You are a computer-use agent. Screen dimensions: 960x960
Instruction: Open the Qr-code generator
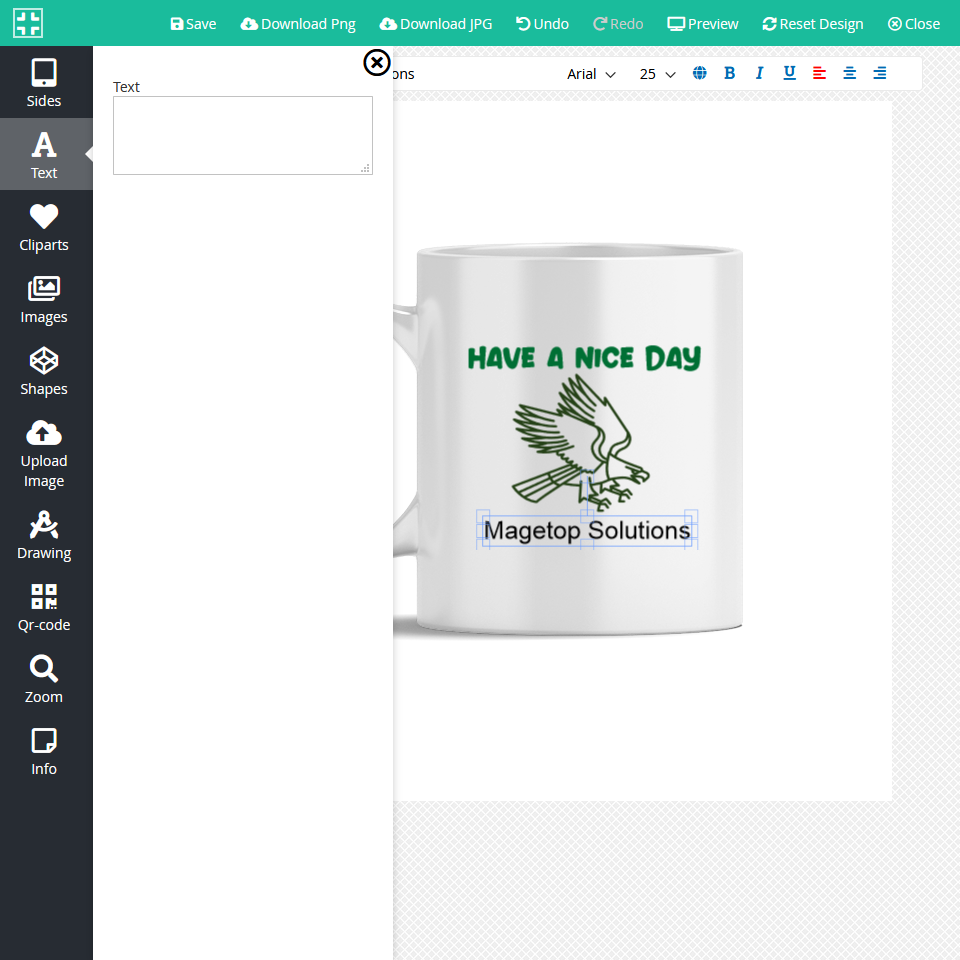44,607
